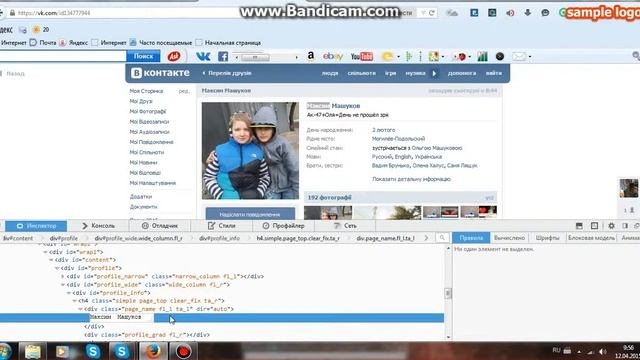The image size is (640, 360).
Task: Select the h4.simple.page_top breadcrumb
Action: coord(298,238)
